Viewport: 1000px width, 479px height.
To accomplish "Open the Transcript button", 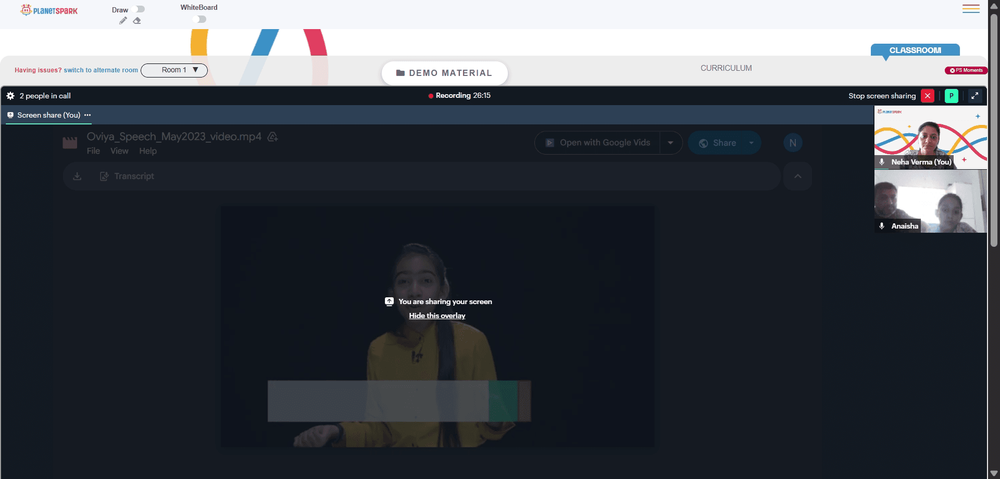I will click(x=127, y=176).
